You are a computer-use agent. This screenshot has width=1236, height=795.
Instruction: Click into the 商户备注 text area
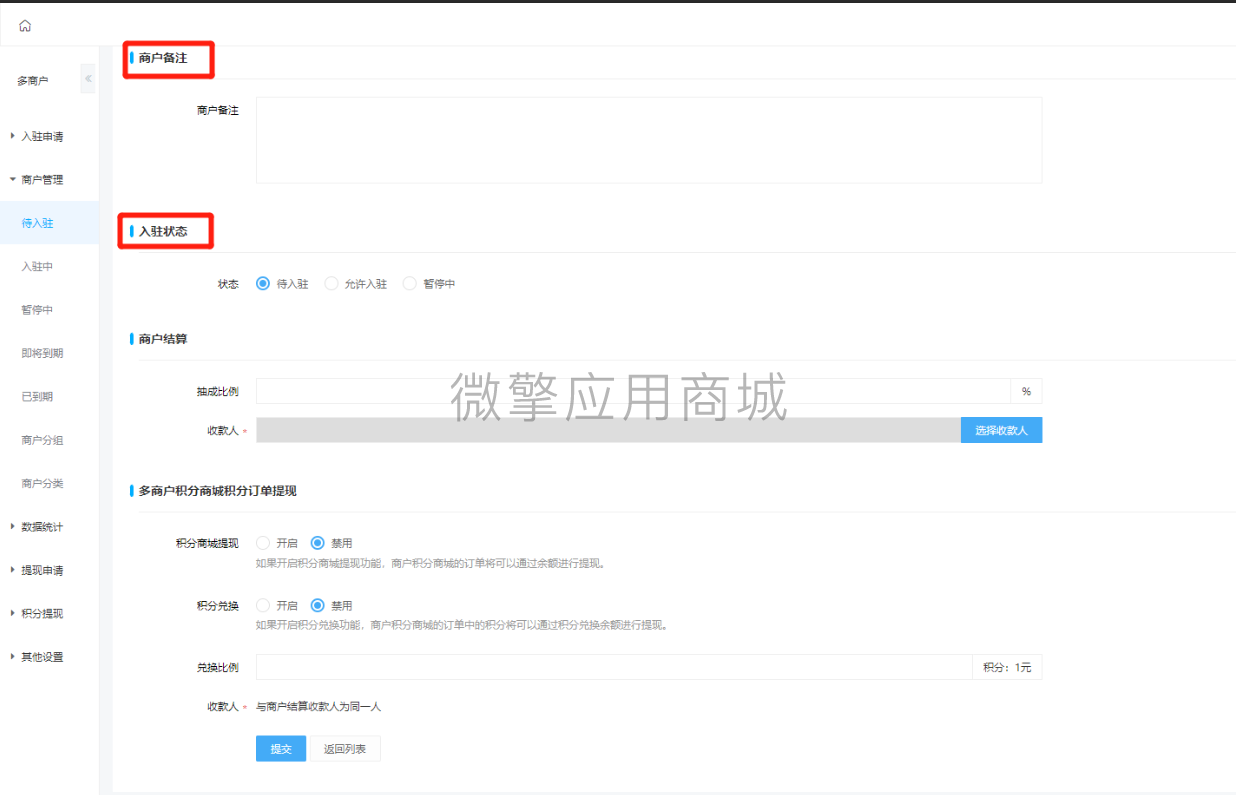click(x=649, y=140)
